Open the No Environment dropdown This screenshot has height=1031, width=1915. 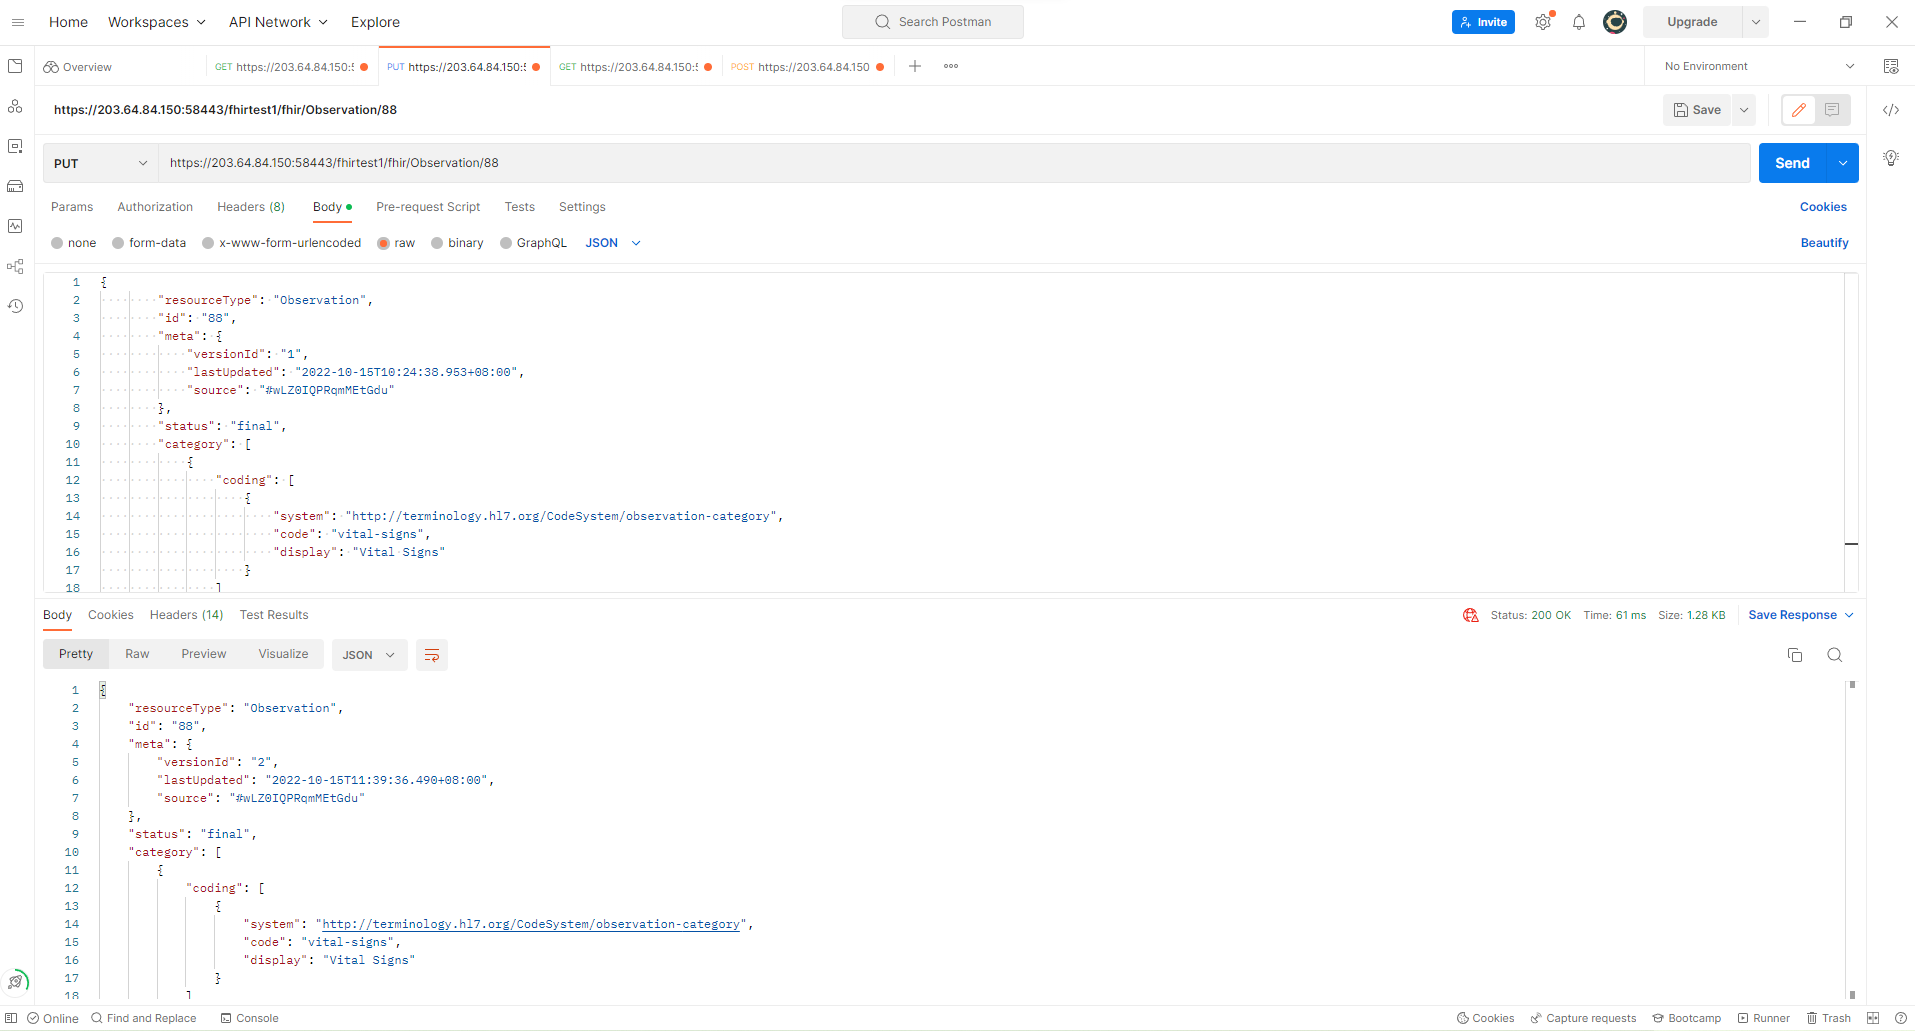point(1759,66)
